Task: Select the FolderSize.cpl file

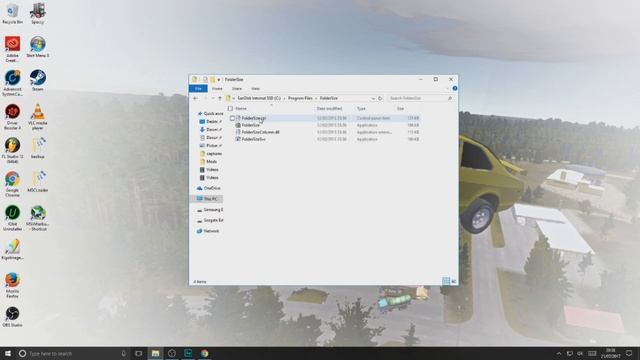Action: [x=254, y=118]
